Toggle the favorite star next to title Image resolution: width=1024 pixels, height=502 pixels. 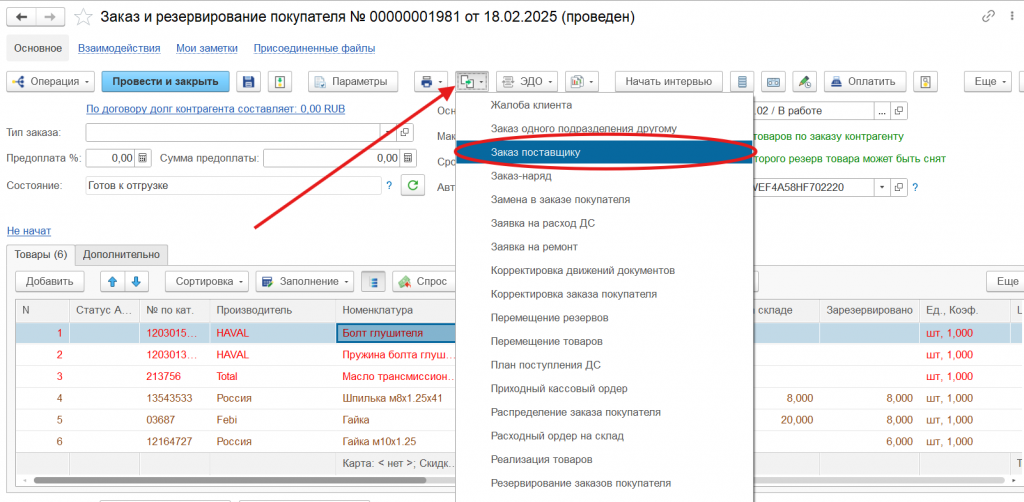84,17
